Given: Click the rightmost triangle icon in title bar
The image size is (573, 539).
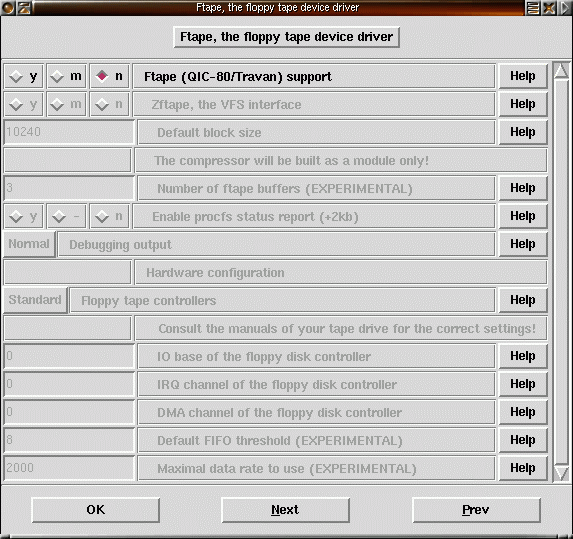Looking at the screenshot, I should pyautogui.click(x=565, y=7).
